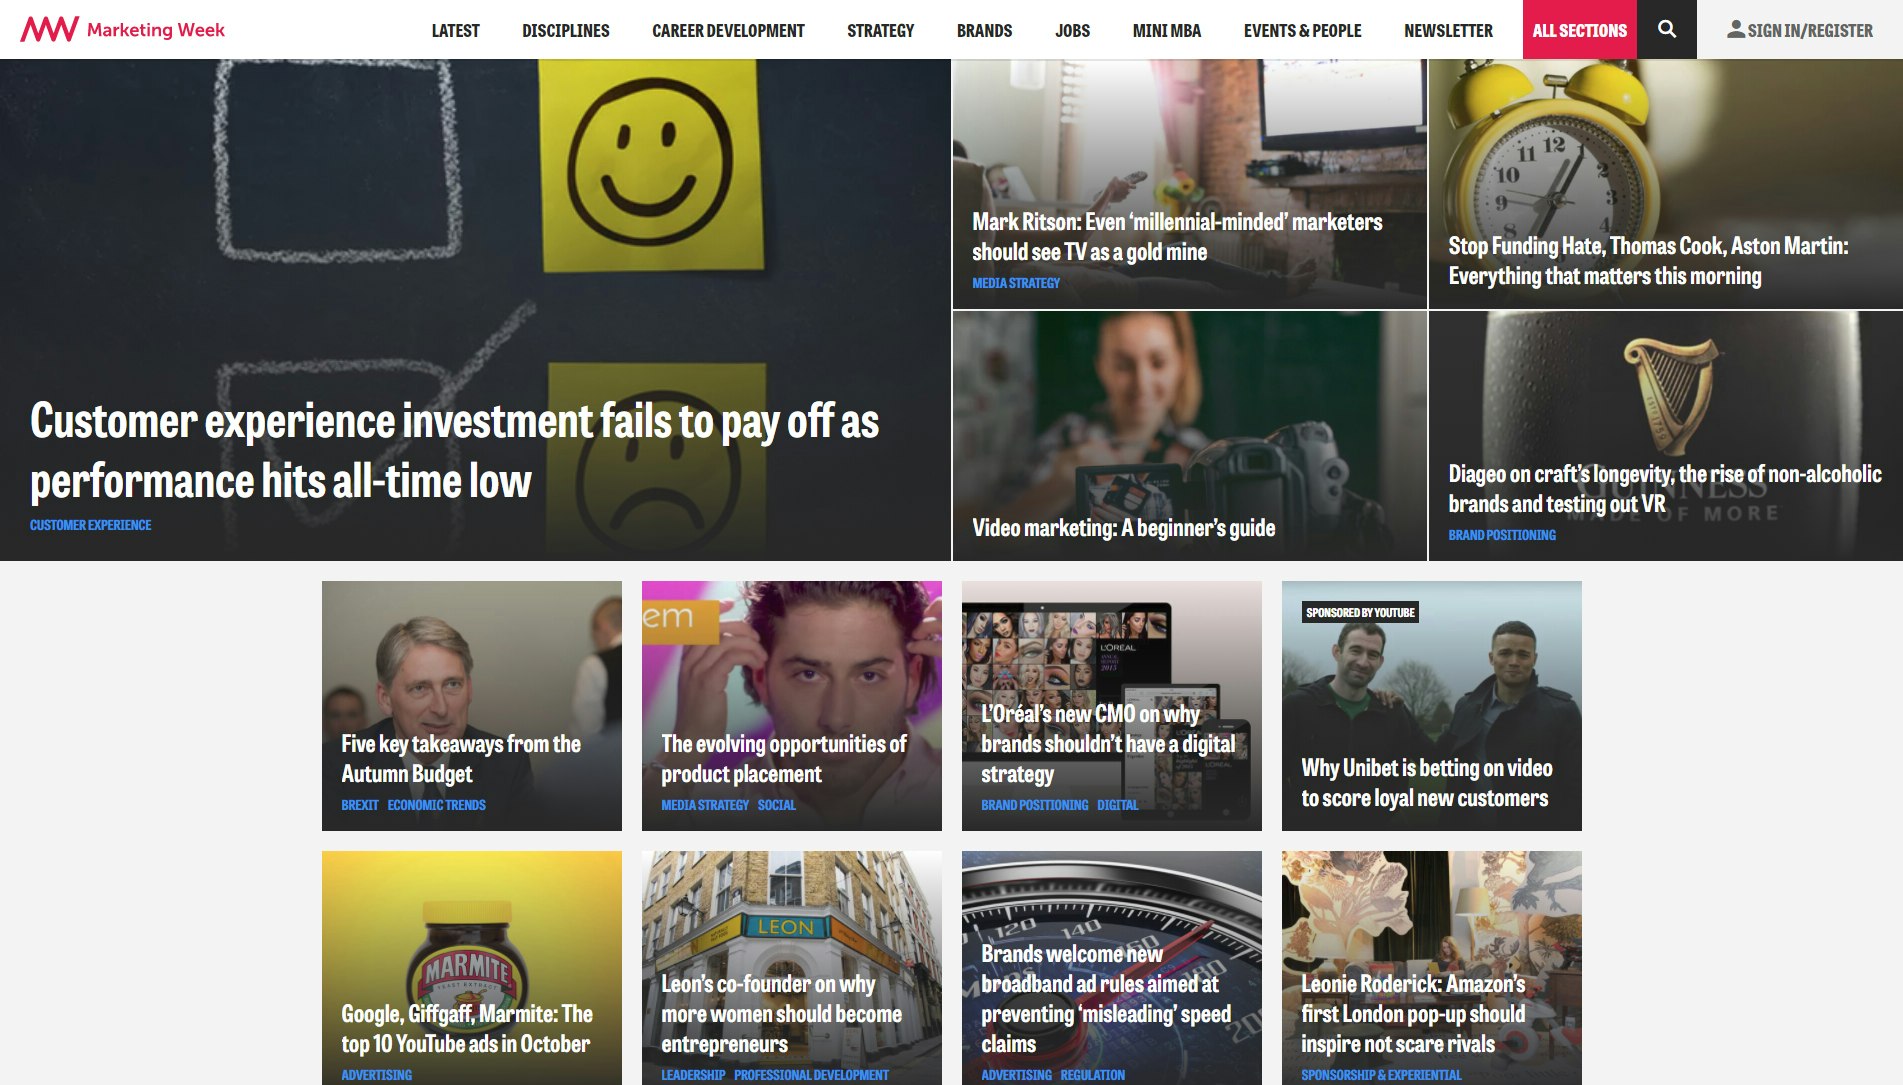The height and width of the screenshot is (1085, 1903).
Task: Open the All Sections menu
Action: pos(1579,30)
